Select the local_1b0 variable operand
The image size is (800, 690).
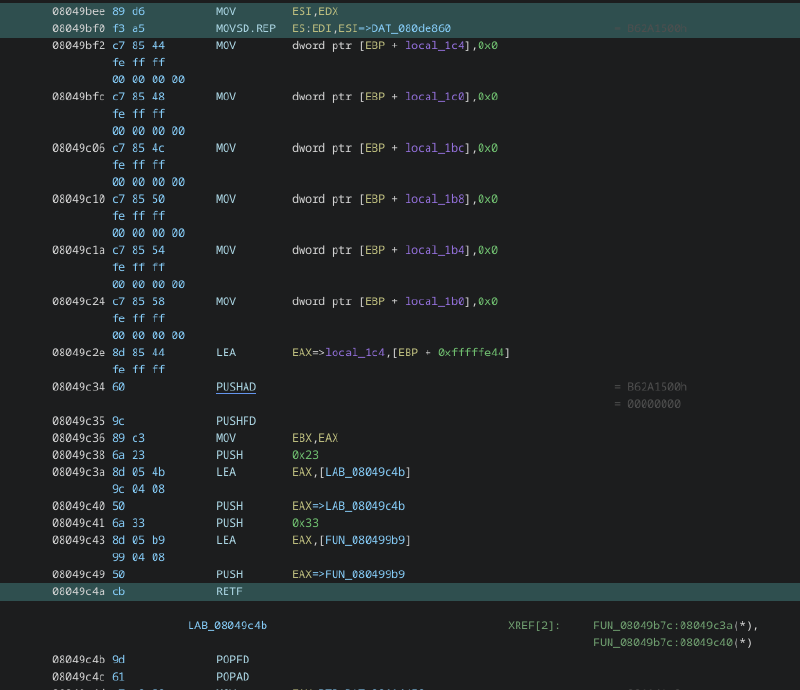(x=435, y=301)
